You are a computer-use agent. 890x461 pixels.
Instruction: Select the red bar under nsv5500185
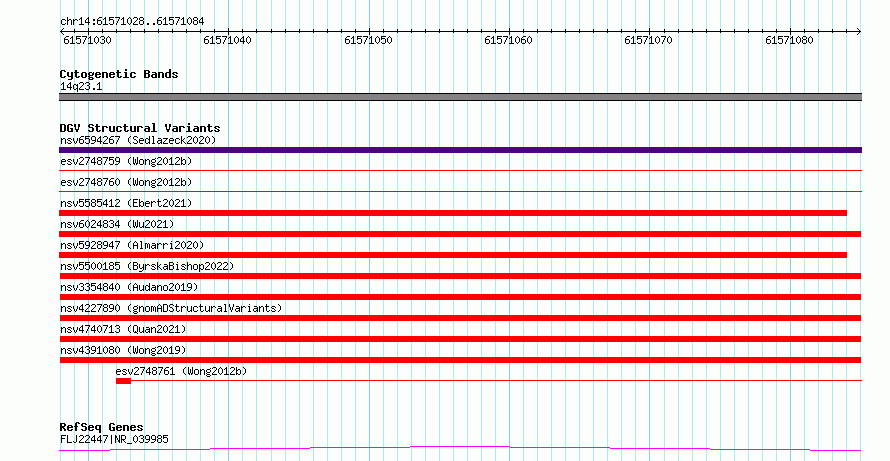pyautogui.click(x=460, y=276)
